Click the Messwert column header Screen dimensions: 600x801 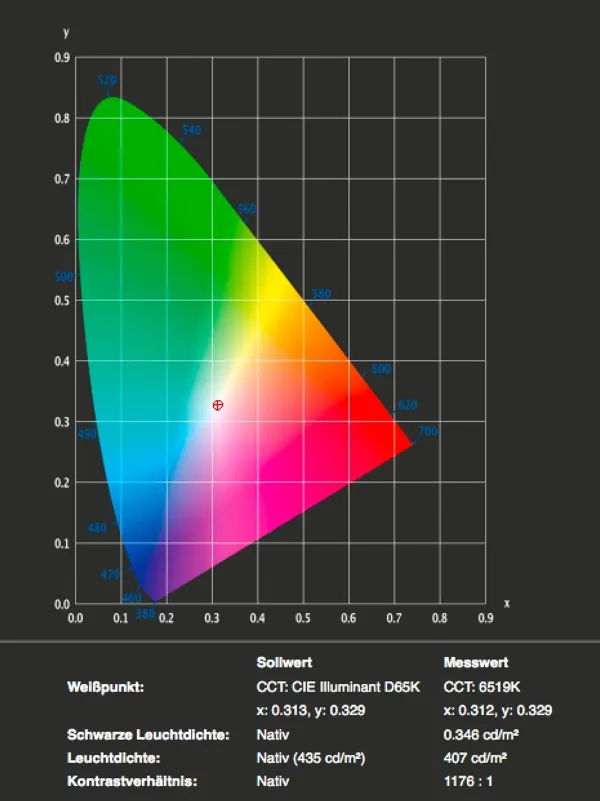(x=476, y=663)
